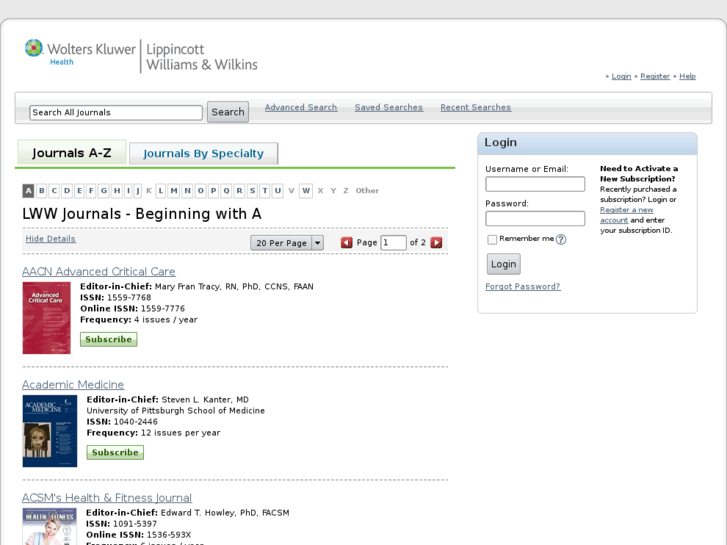The width and height of the screenshot is (727, 545).
Task: Click the Page number input box
Action: 393,243
